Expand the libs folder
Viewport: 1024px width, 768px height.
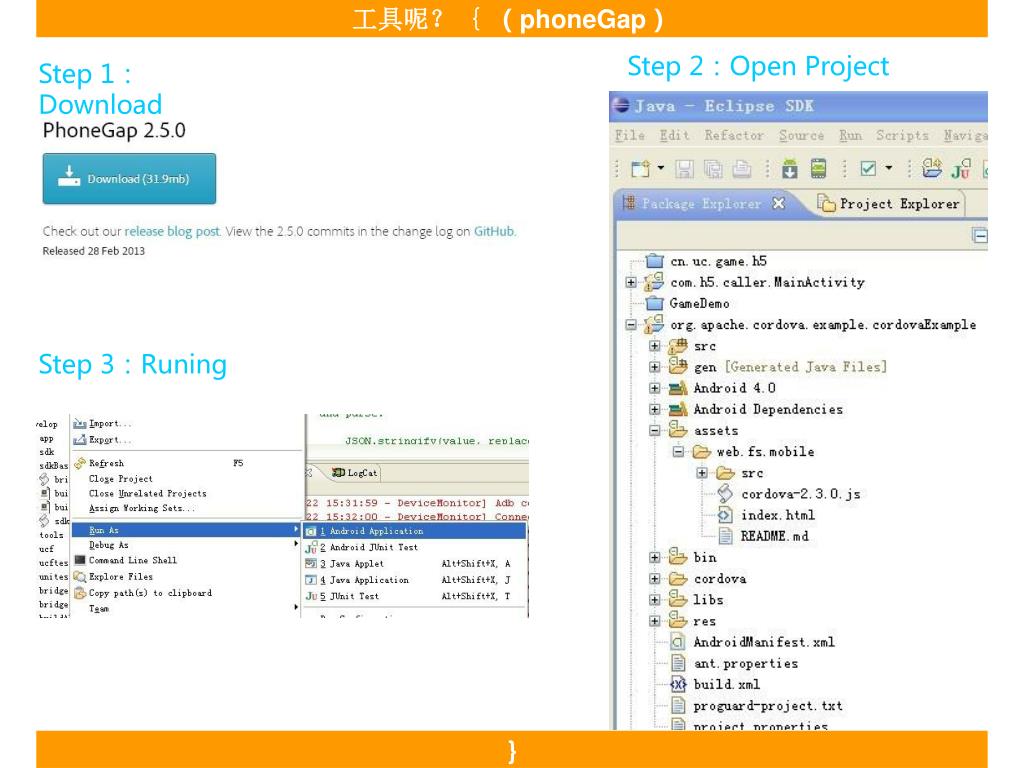654,600
